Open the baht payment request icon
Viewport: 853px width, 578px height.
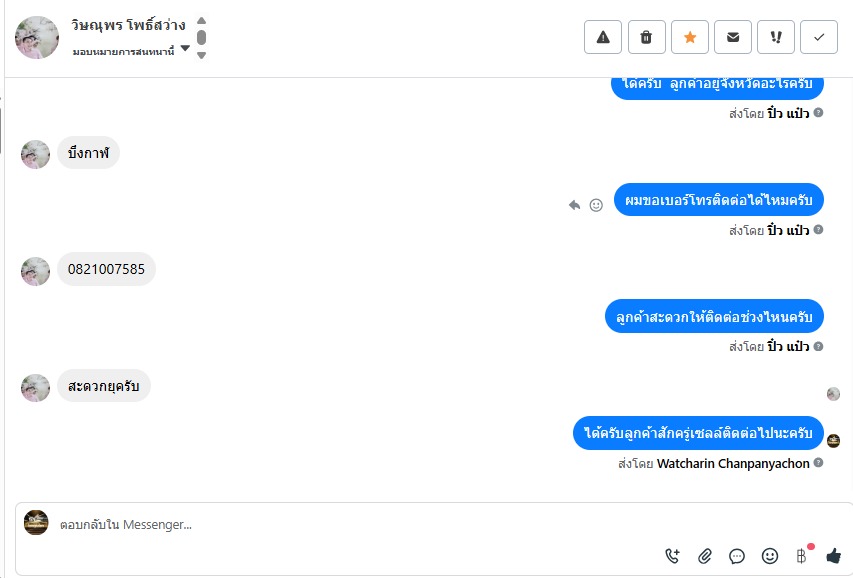point(801,556)
